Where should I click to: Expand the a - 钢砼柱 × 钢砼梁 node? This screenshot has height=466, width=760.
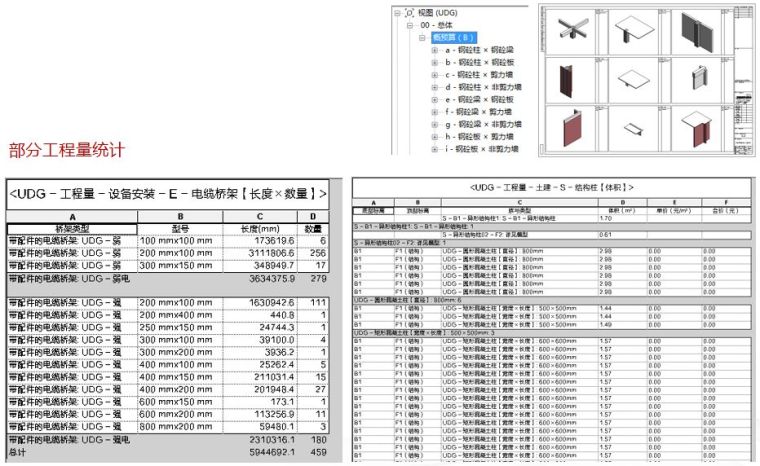435,50
